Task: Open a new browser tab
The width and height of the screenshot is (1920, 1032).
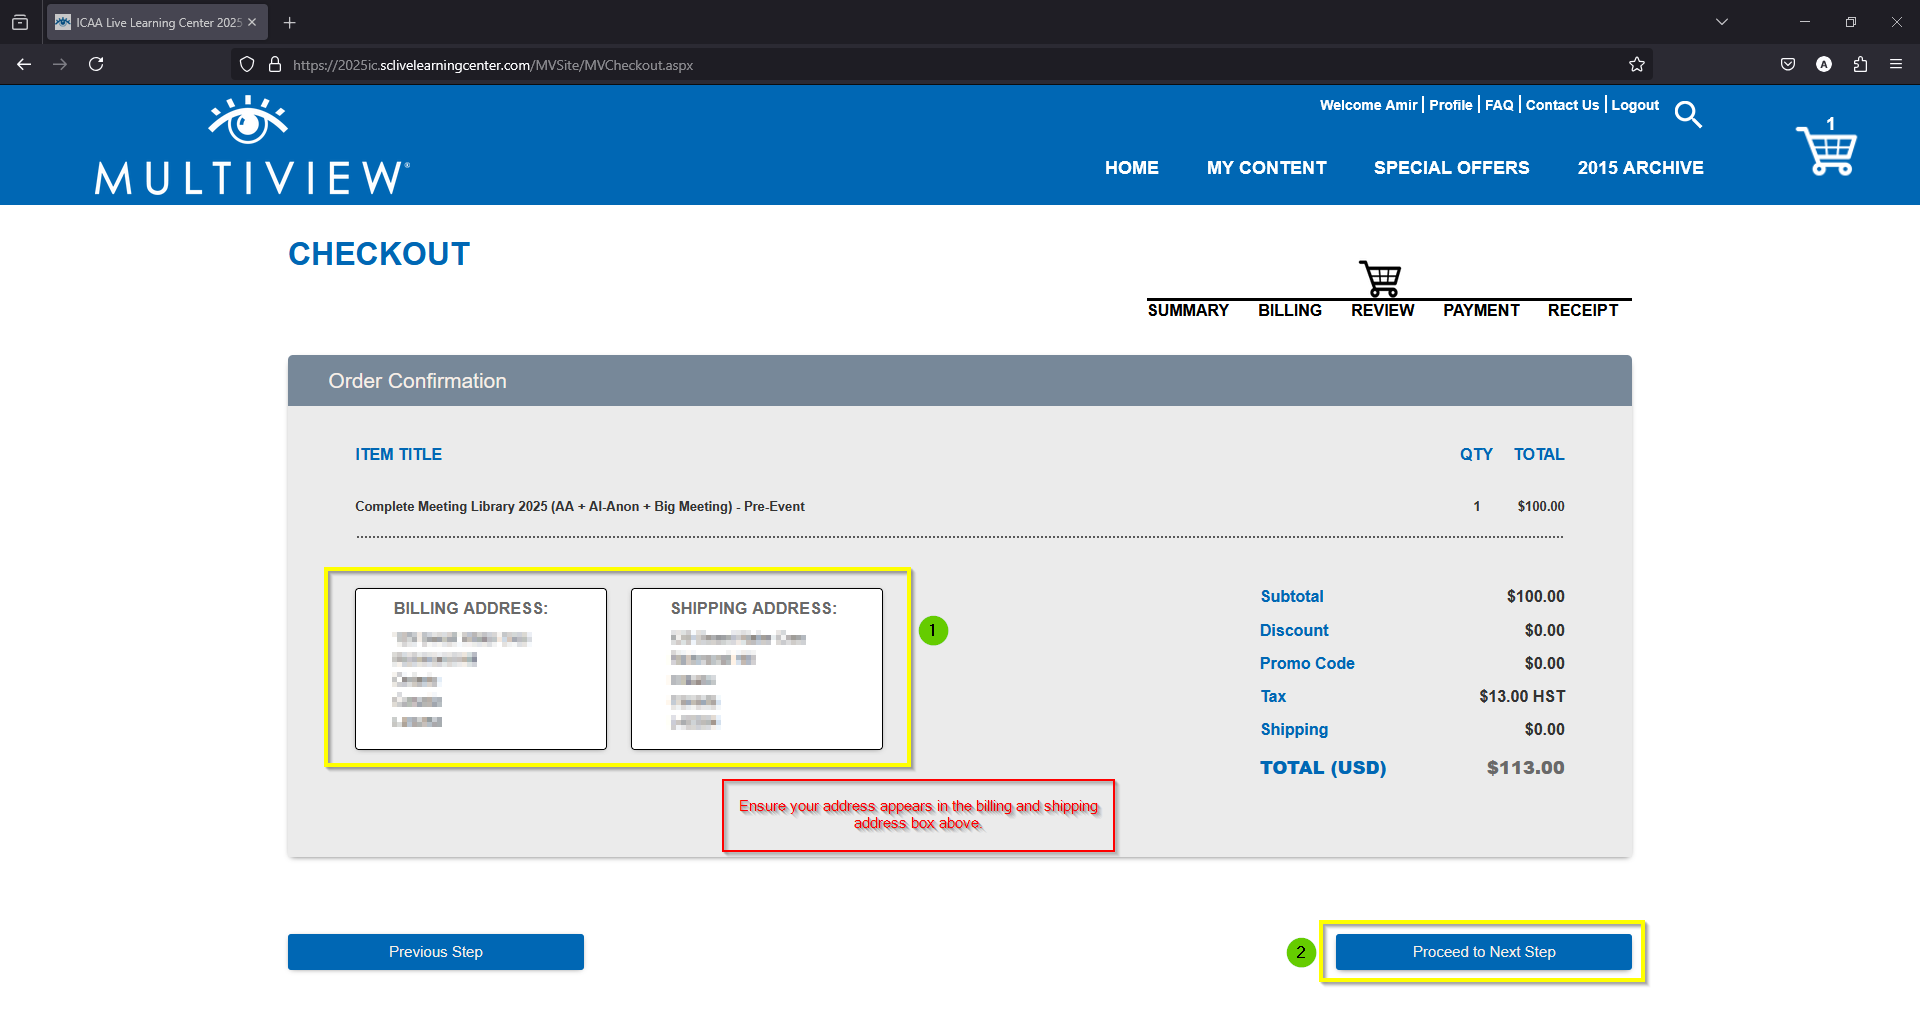Action: tap(289, 22)
